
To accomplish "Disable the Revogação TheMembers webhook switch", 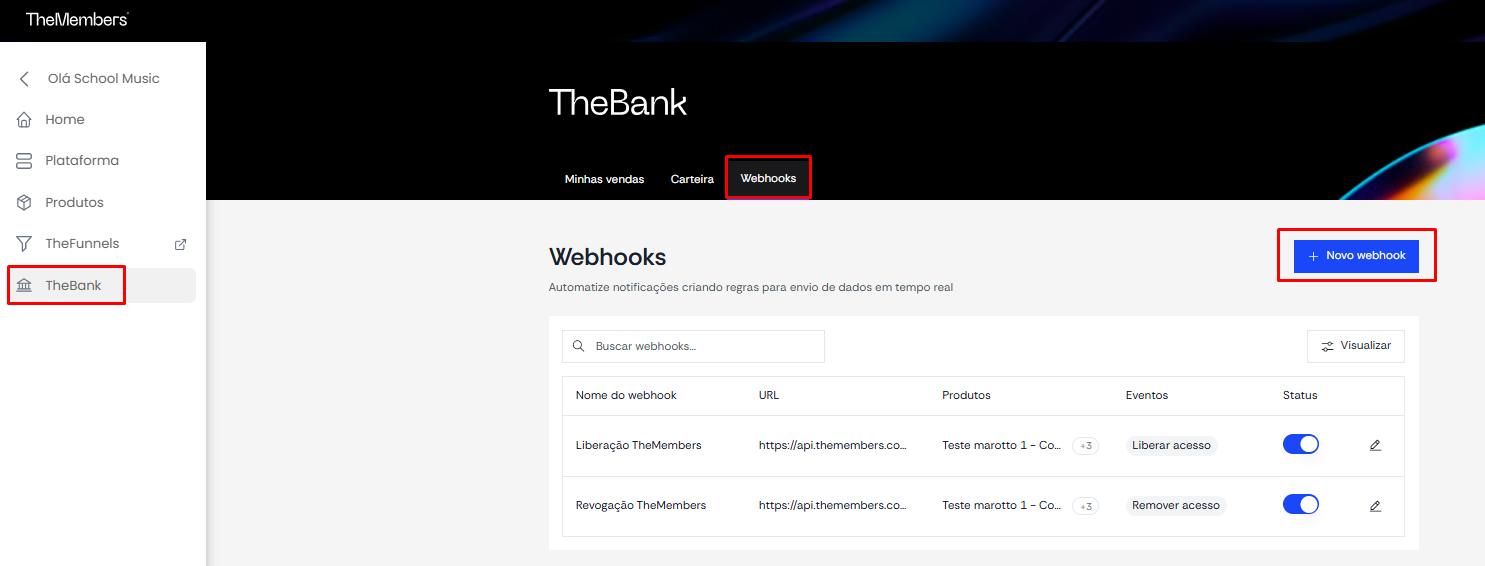I will (x=1301, y=505).
